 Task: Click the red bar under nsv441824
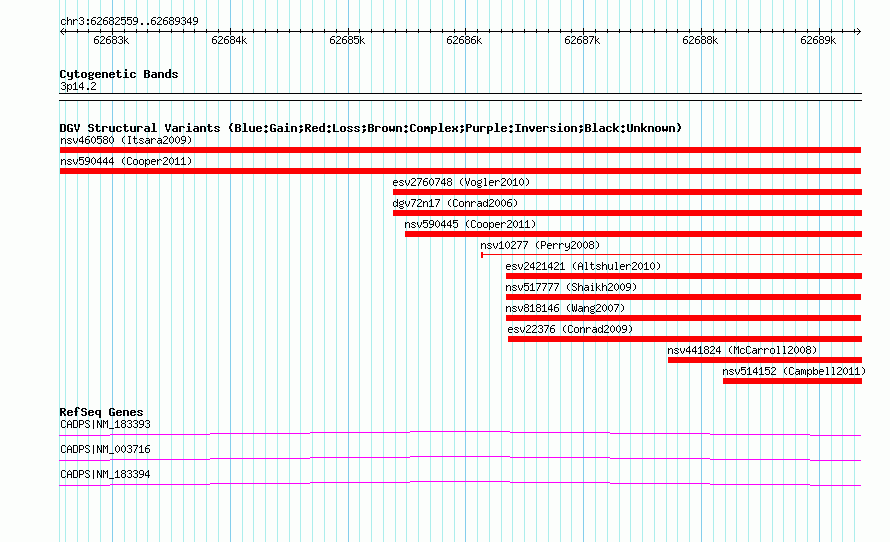coord(765,360)
